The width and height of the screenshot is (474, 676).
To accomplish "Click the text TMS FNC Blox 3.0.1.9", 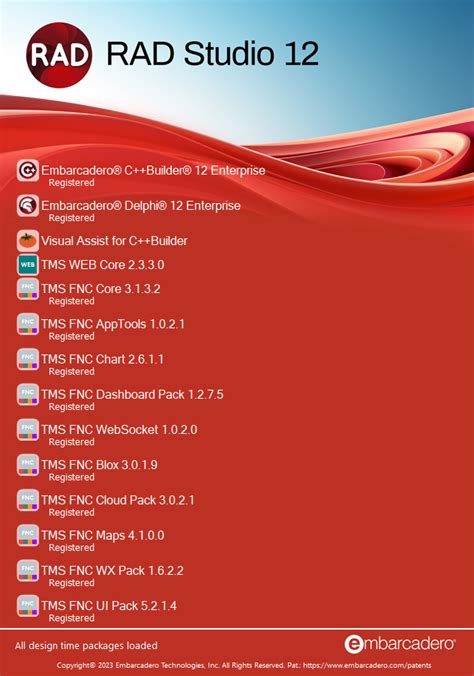I will (x=99, y=465).
